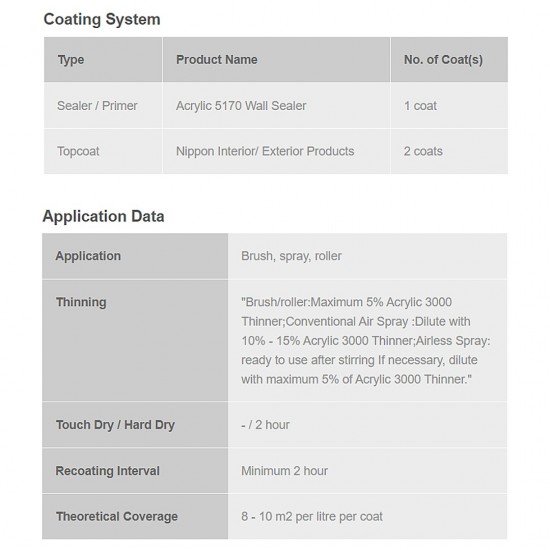This screenshot has width=550, height=550.
Task: Click Nippon Interior/ Exterior Products cell
Action: (265, 151)
